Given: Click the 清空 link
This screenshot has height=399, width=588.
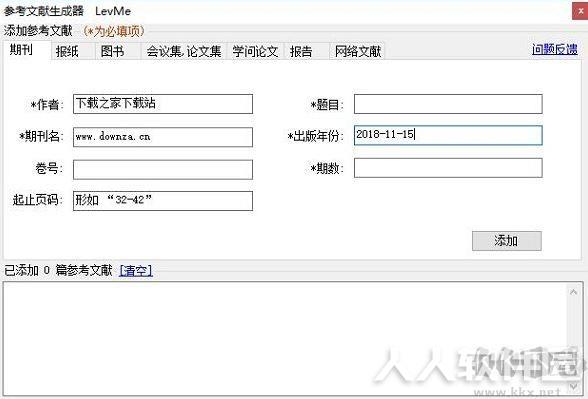Looking at the screenshot, I should click(136, 270).
